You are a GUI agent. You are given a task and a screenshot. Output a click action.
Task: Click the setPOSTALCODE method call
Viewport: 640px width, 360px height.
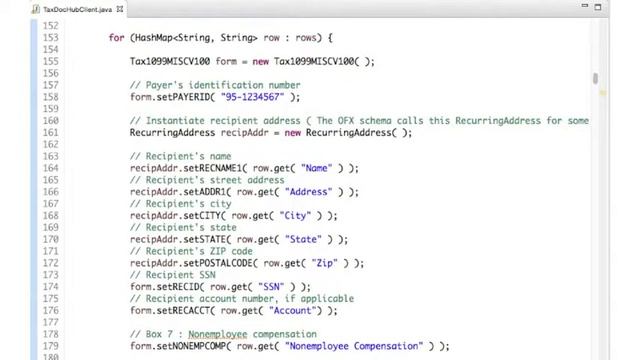point(218,263)
